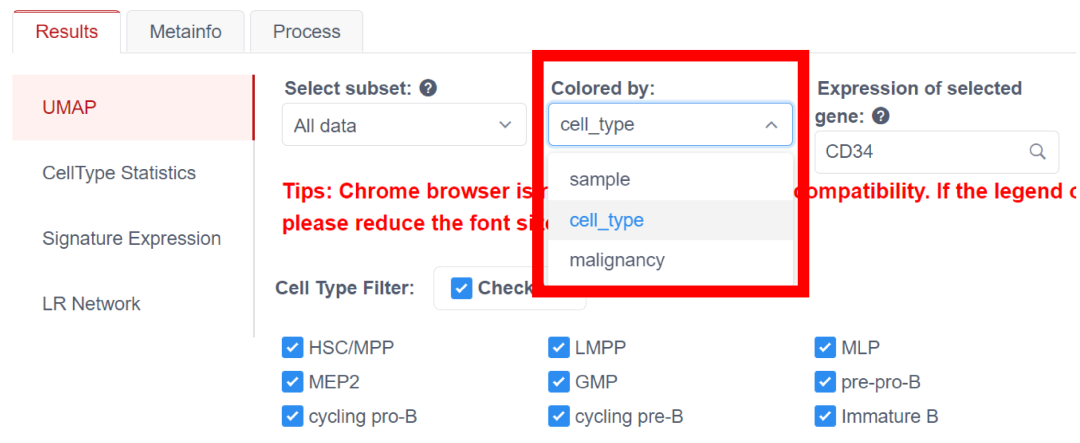Open the LR Network sidebar item

(x=91, y=304)
